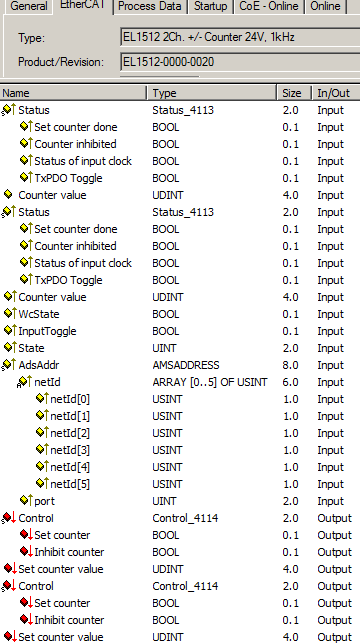The height and width of the screenshot is (644, 360).
Task: Click the WcState variable icon
Action: (9, 314)
